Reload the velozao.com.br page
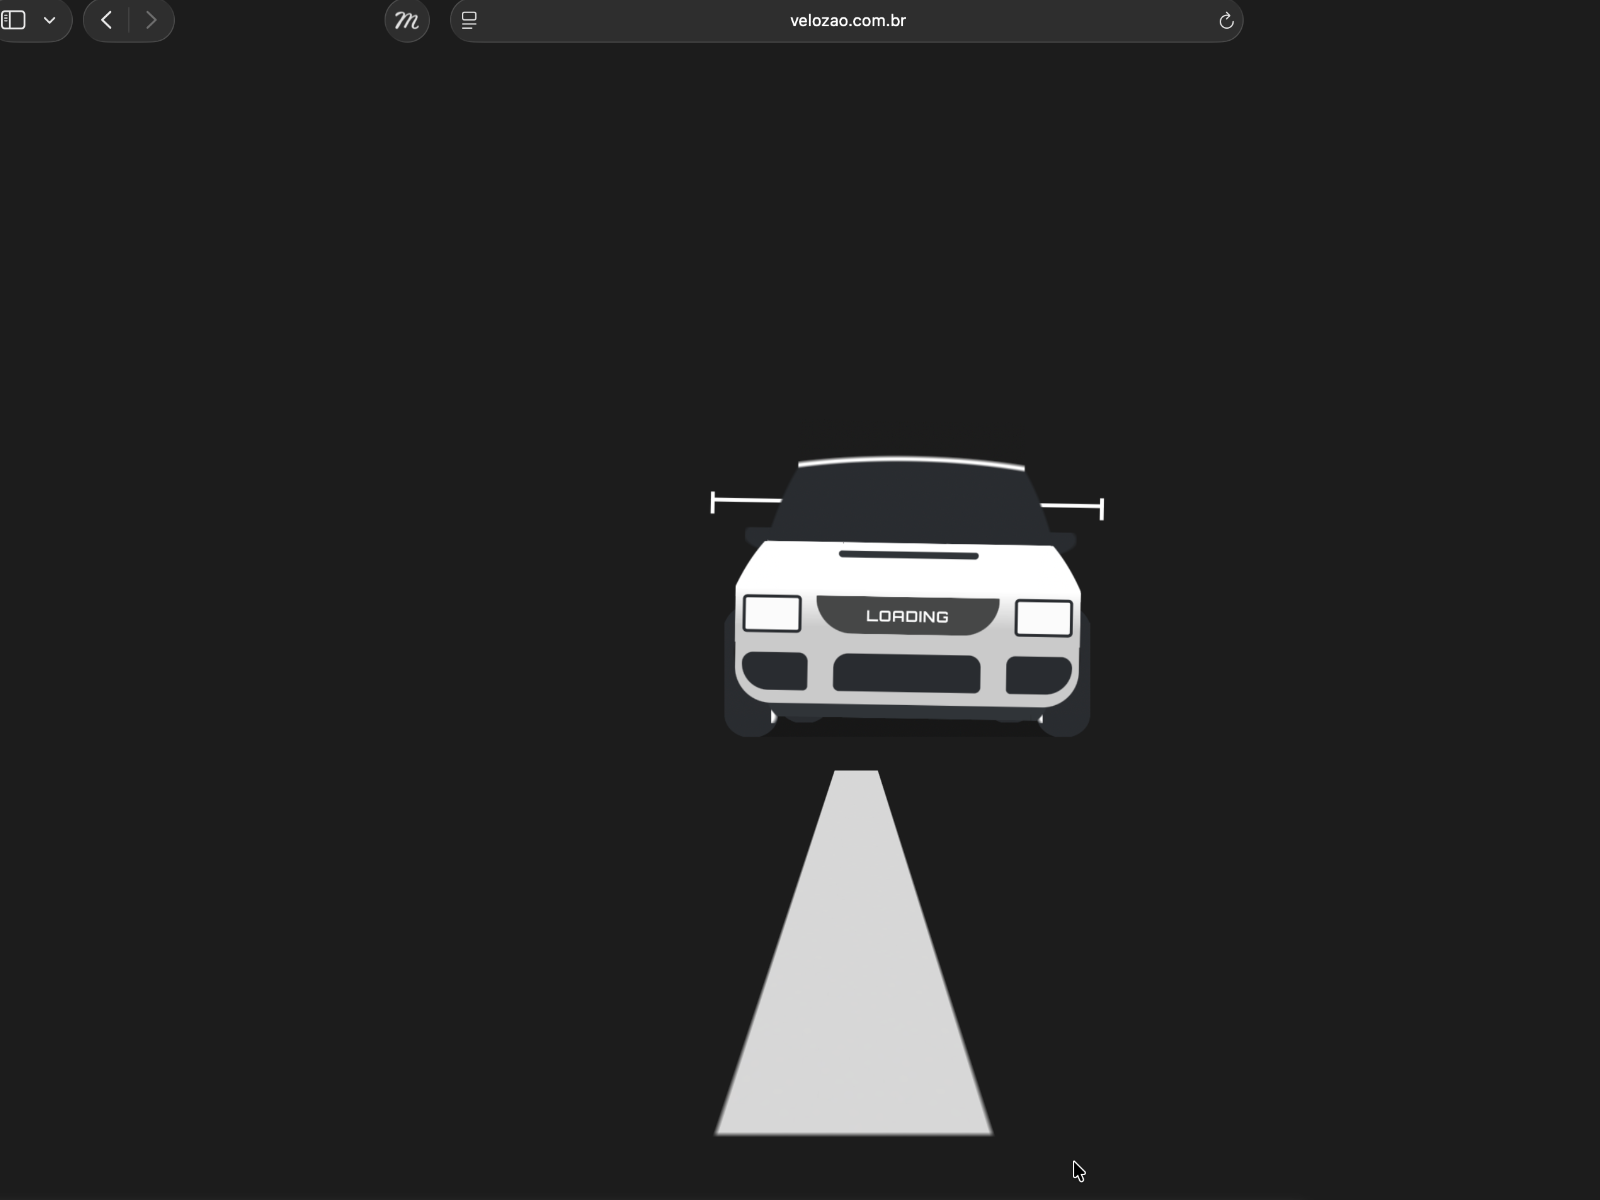The image size is (1600, 1200). coord(1226,20)
